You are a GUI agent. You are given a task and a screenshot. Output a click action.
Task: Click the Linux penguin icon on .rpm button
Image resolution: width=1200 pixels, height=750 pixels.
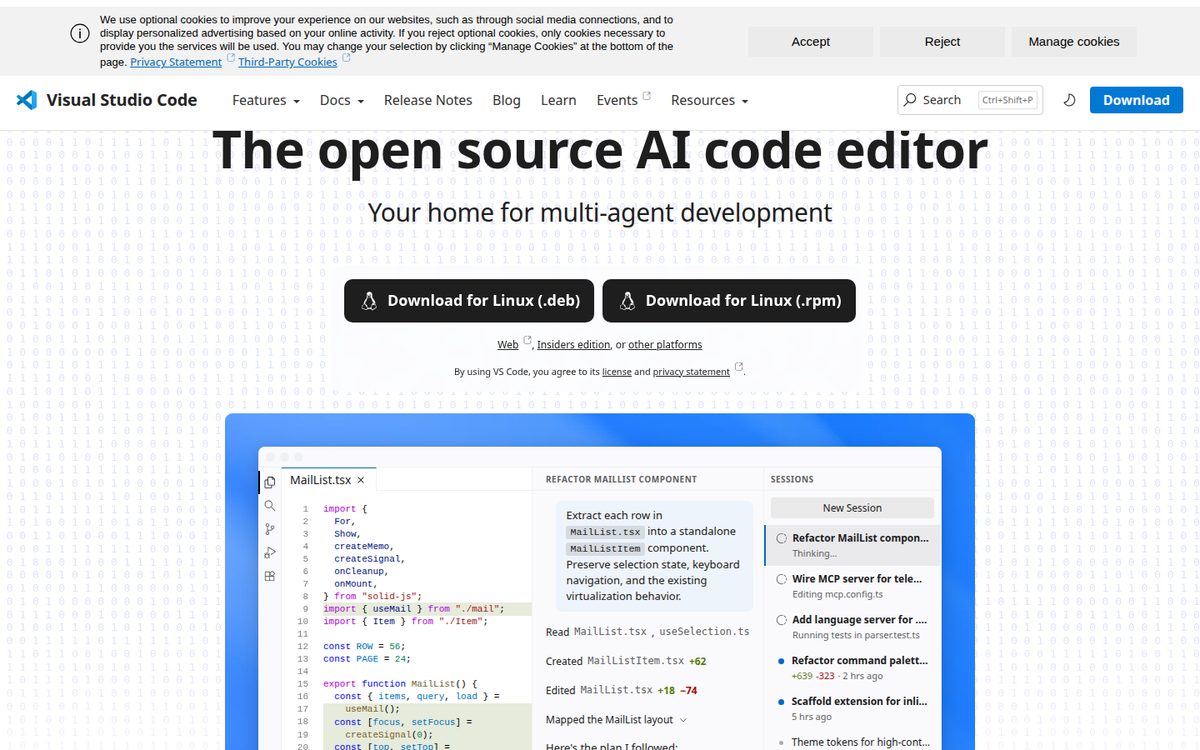click(627, 300)
